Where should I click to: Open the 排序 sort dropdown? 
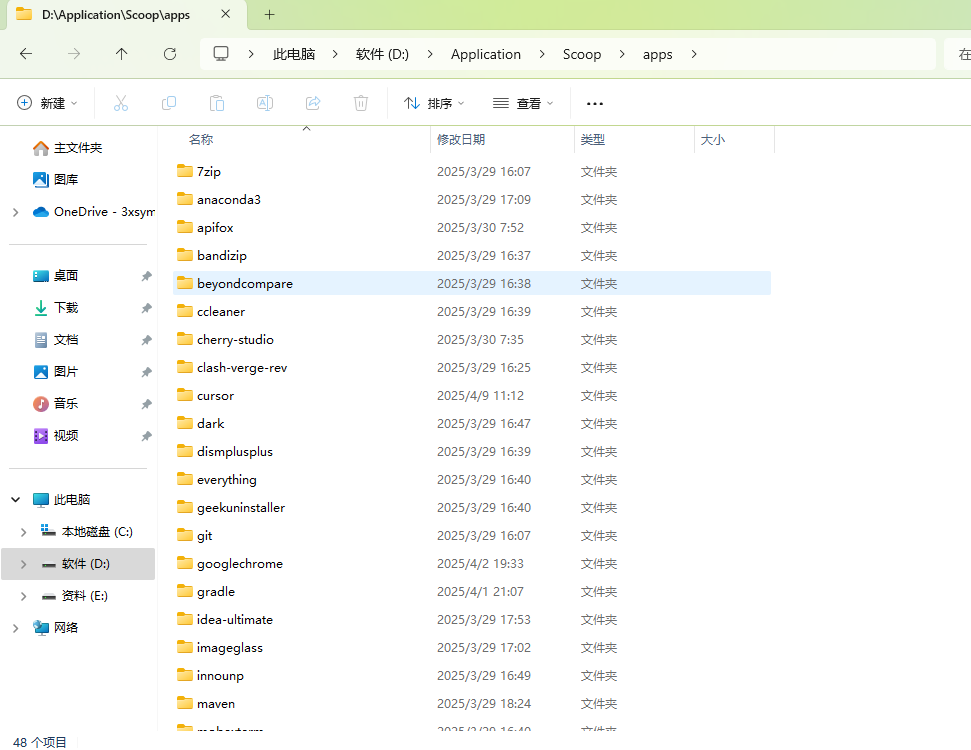434,103
